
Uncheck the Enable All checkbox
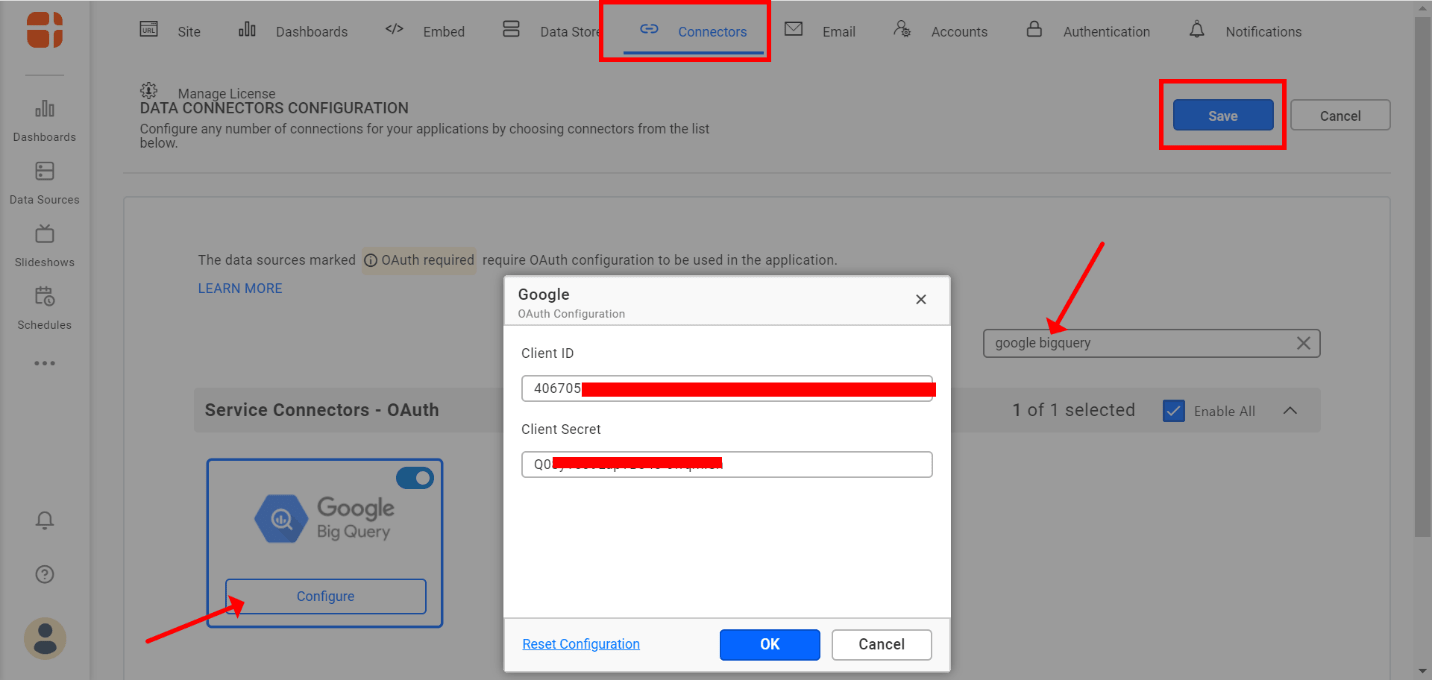pyautogui.click(x=1174, y=411)
